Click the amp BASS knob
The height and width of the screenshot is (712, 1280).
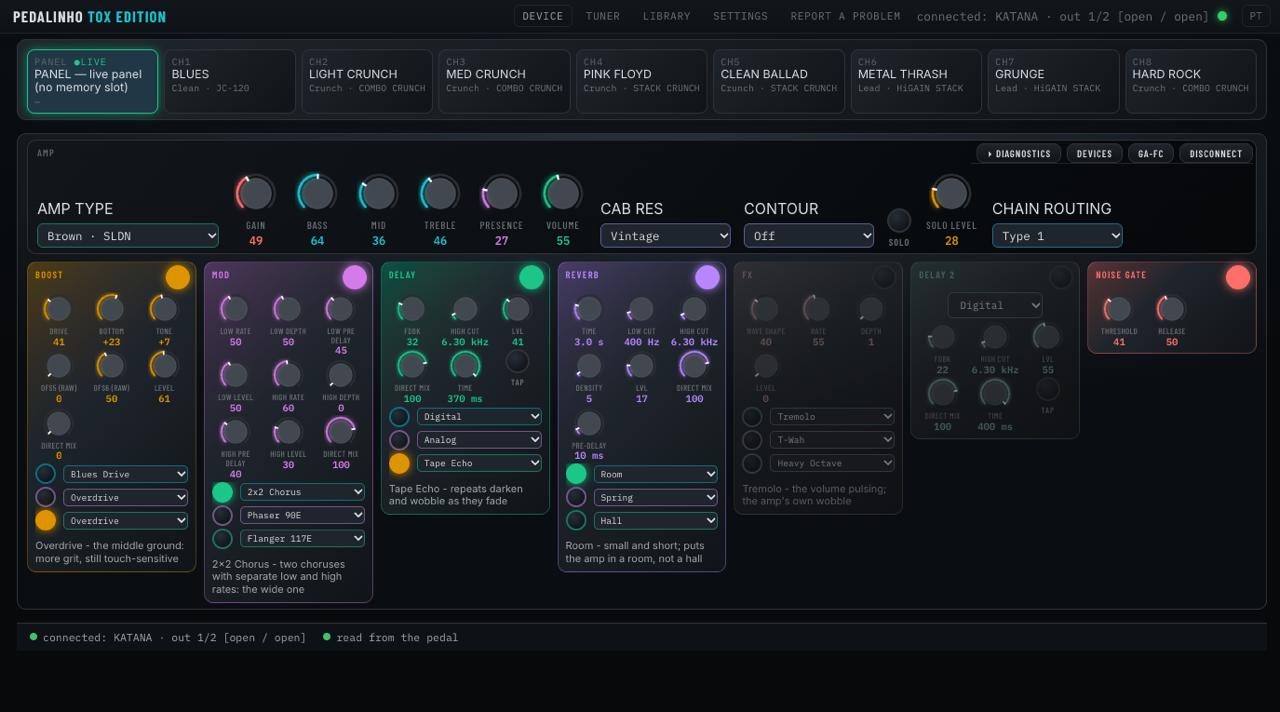[x=317, y=193]
